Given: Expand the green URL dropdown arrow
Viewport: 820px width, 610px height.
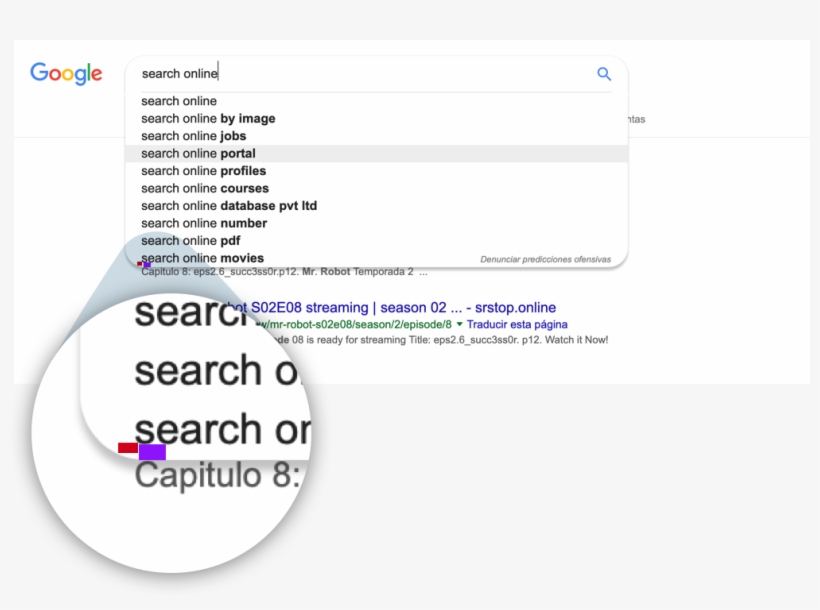Looking at the screenshot, I should [x=460, y=325].
